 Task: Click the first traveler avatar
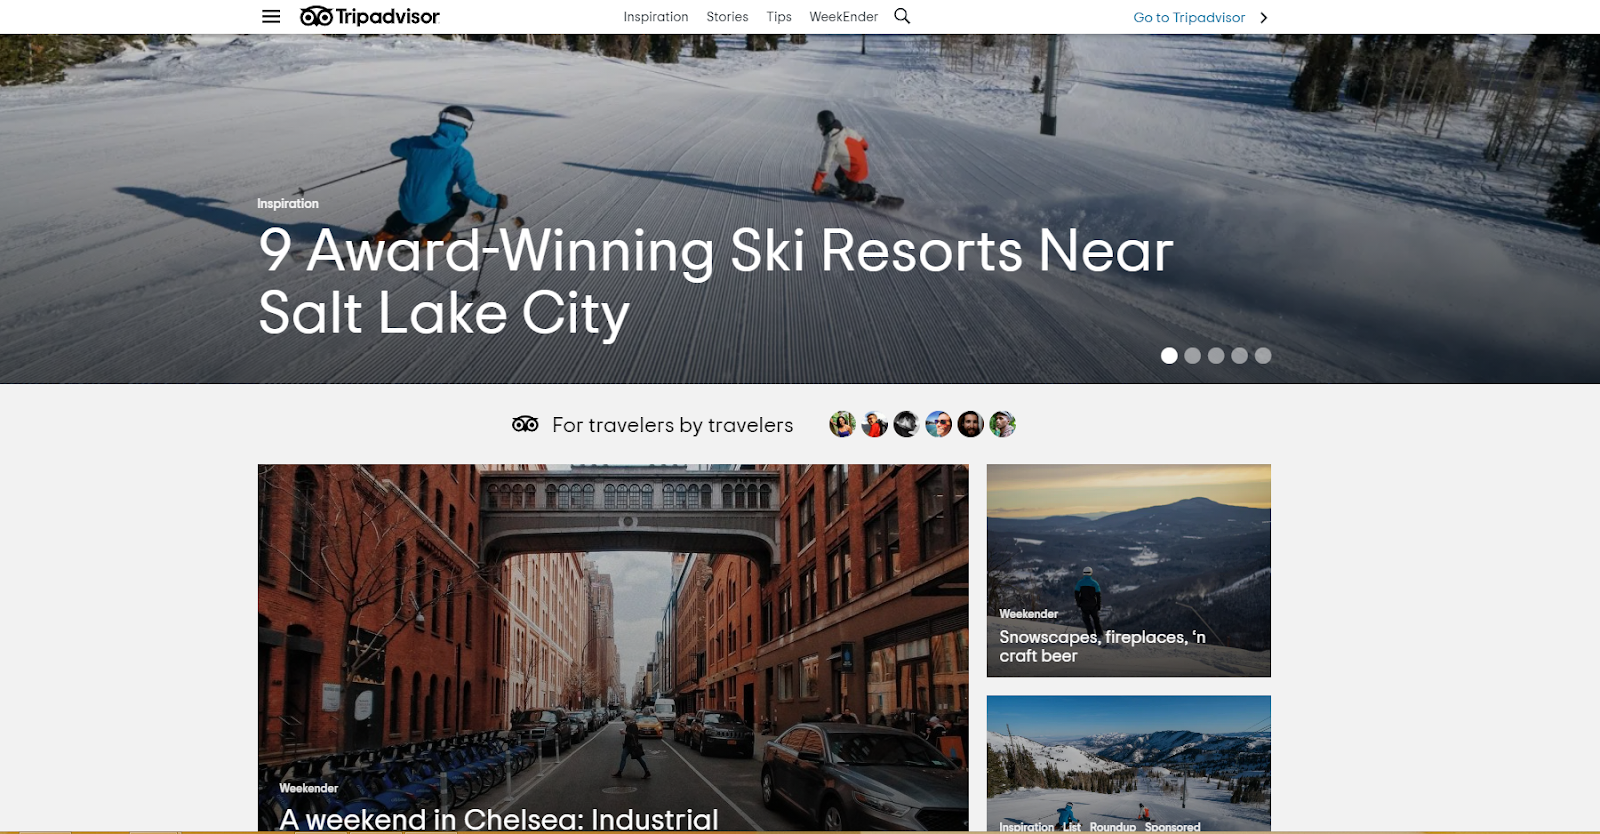(842, 424)
